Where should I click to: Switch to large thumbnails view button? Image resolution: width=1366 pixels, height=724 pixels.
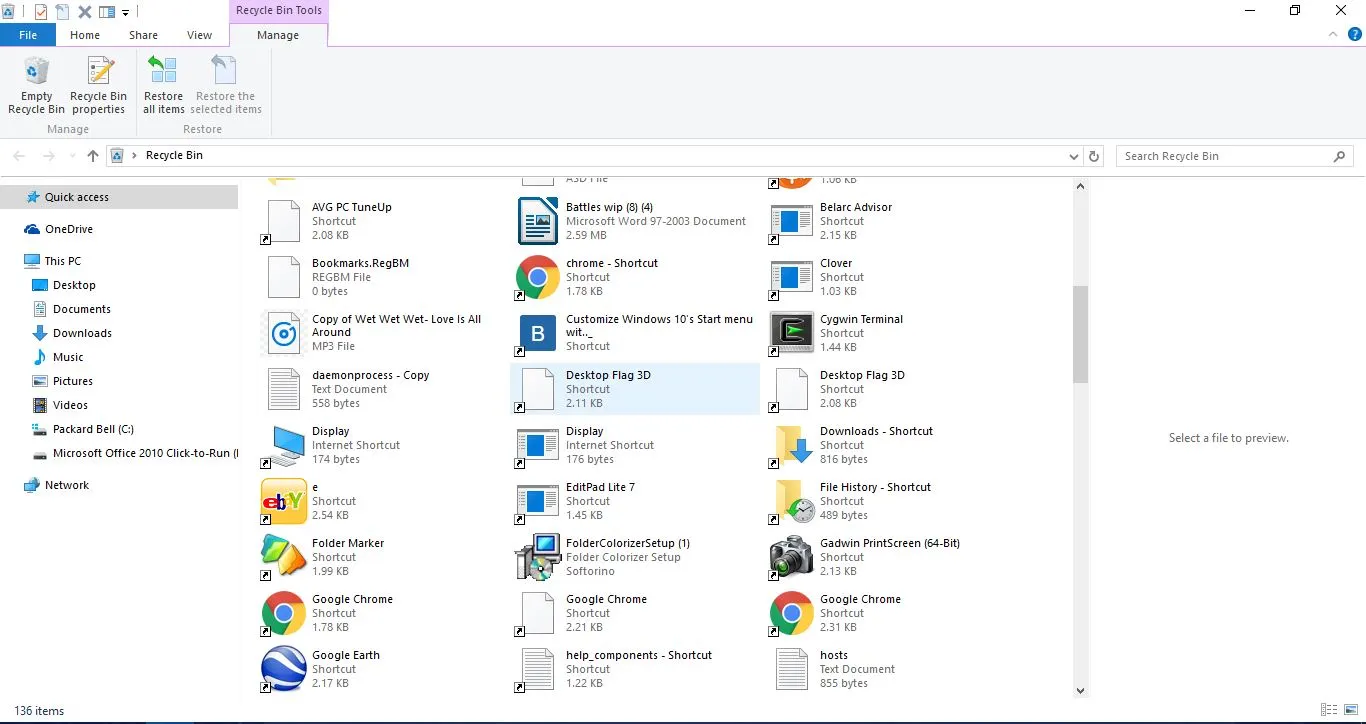pyautogui.click(x=1350, y=711)
